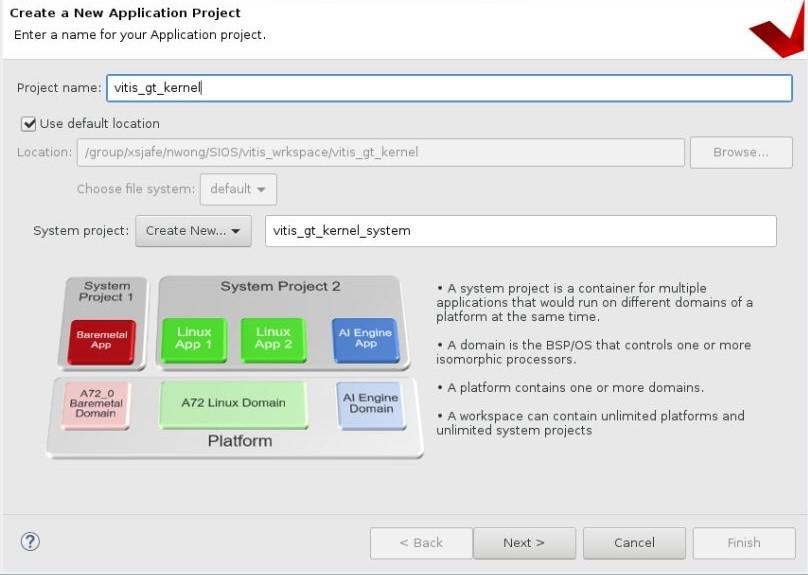Click the System Project 1 heading
Image resolution: width=808 pixels, height=575 pixels.
(106, 292)
